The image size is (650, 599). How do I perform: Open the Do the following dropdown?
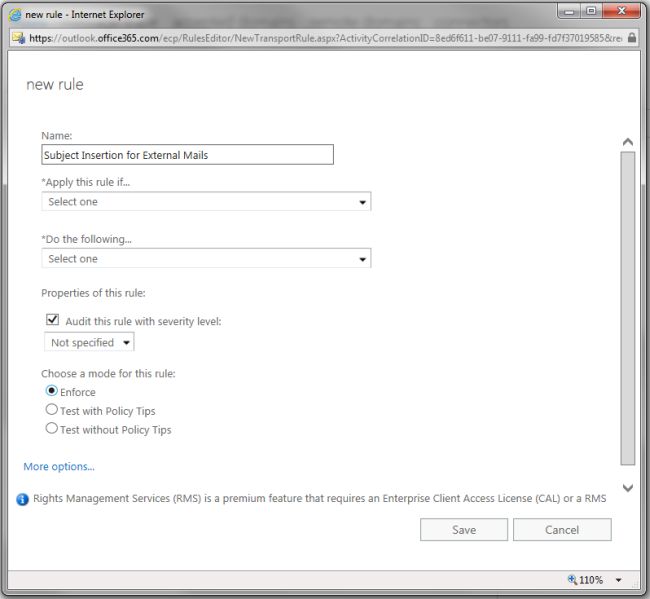click(206, 258)
